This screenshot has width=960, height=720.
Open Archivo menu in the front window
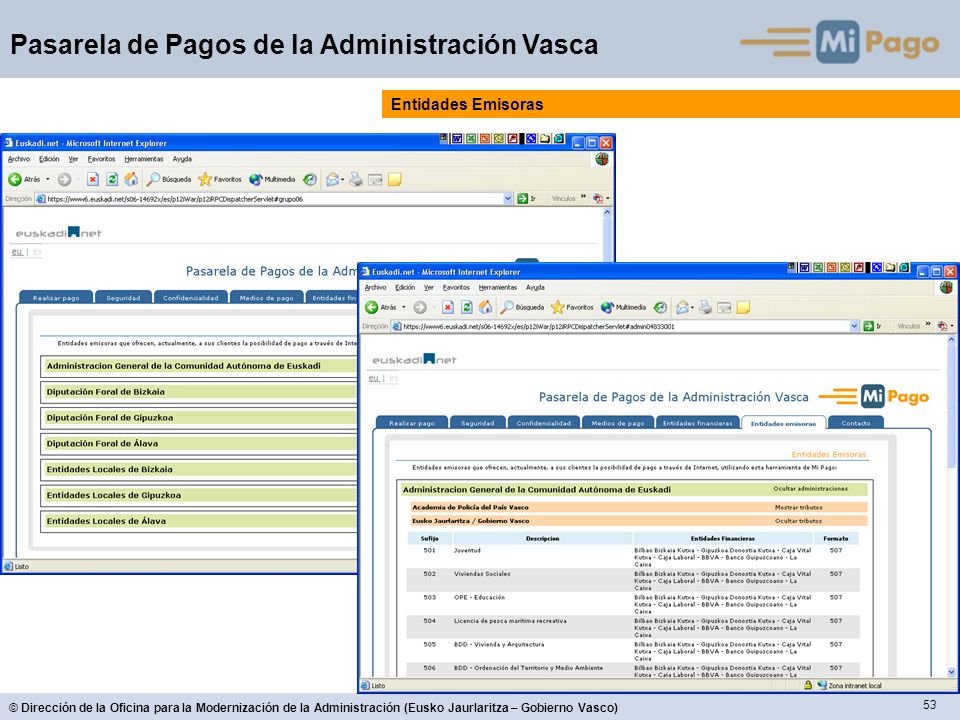tap(375, 287)
